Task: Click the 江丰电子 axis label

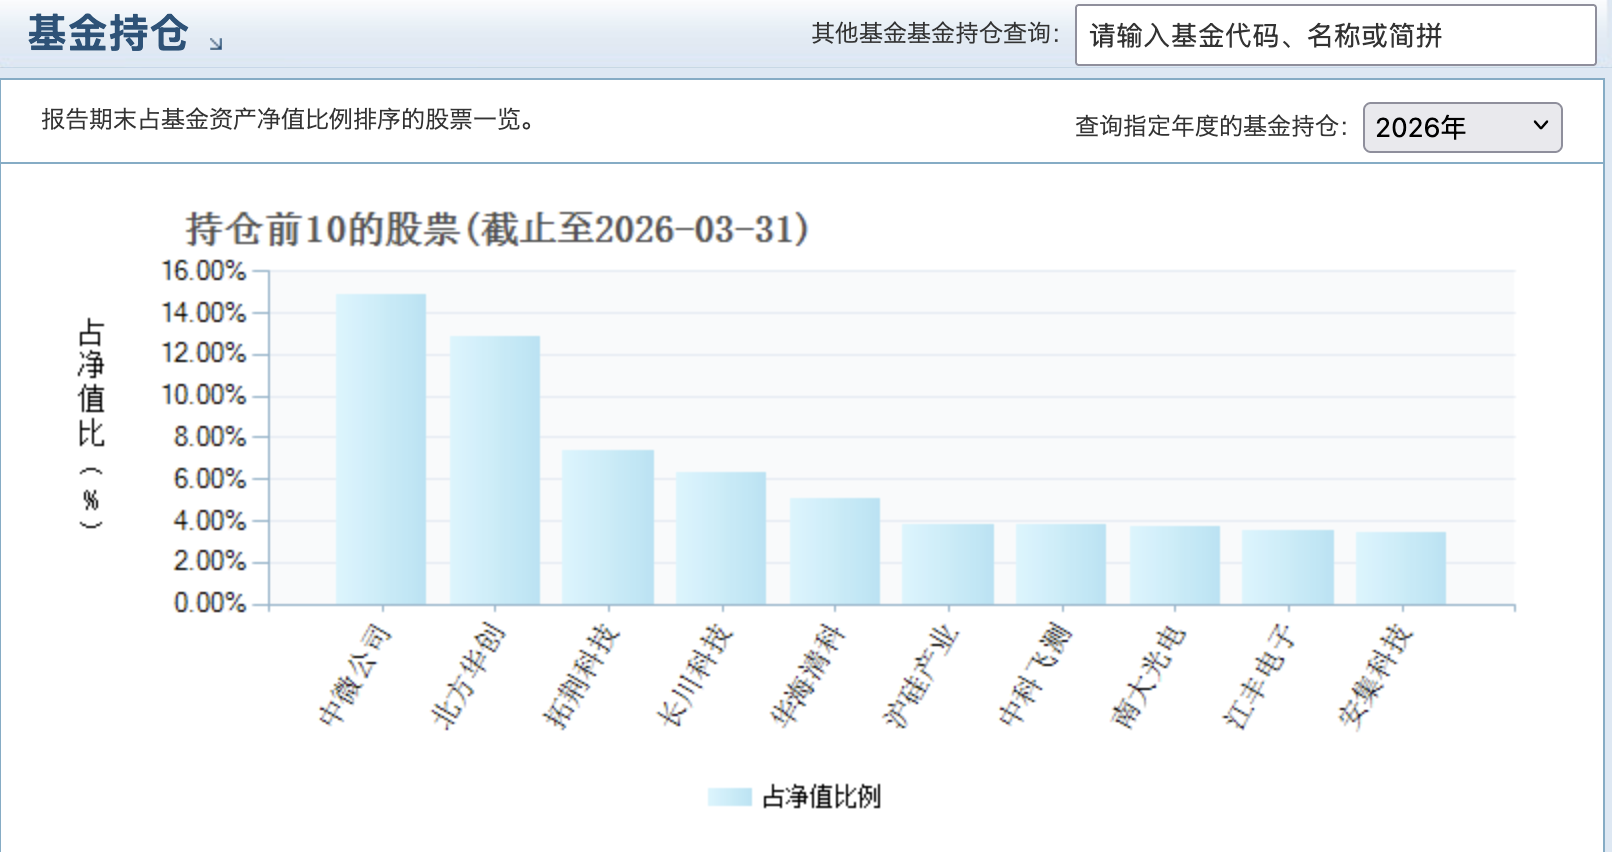Action: [1261, 676]
